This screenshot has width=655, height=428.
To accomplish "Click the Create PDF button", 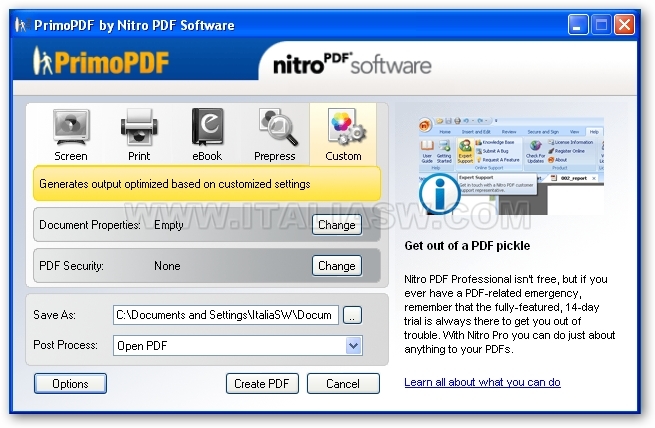I will [262, 383].
